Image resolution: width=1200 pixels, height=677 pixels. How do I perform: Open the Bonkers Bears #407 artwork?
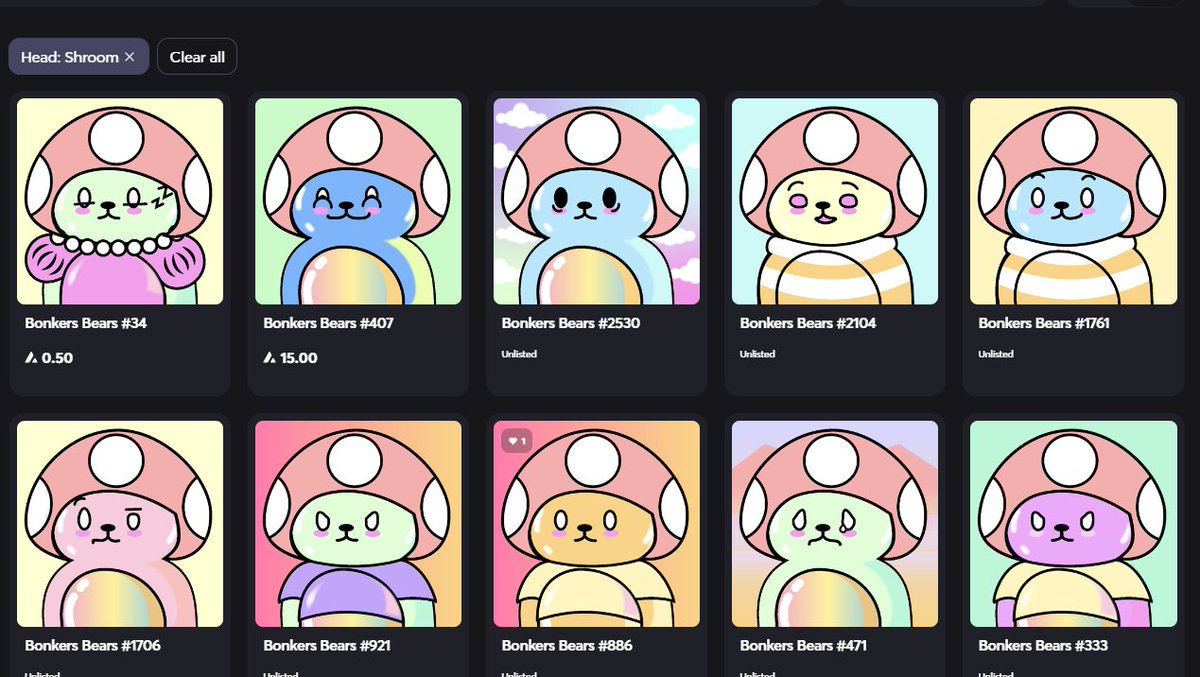[x=358, y=199]
